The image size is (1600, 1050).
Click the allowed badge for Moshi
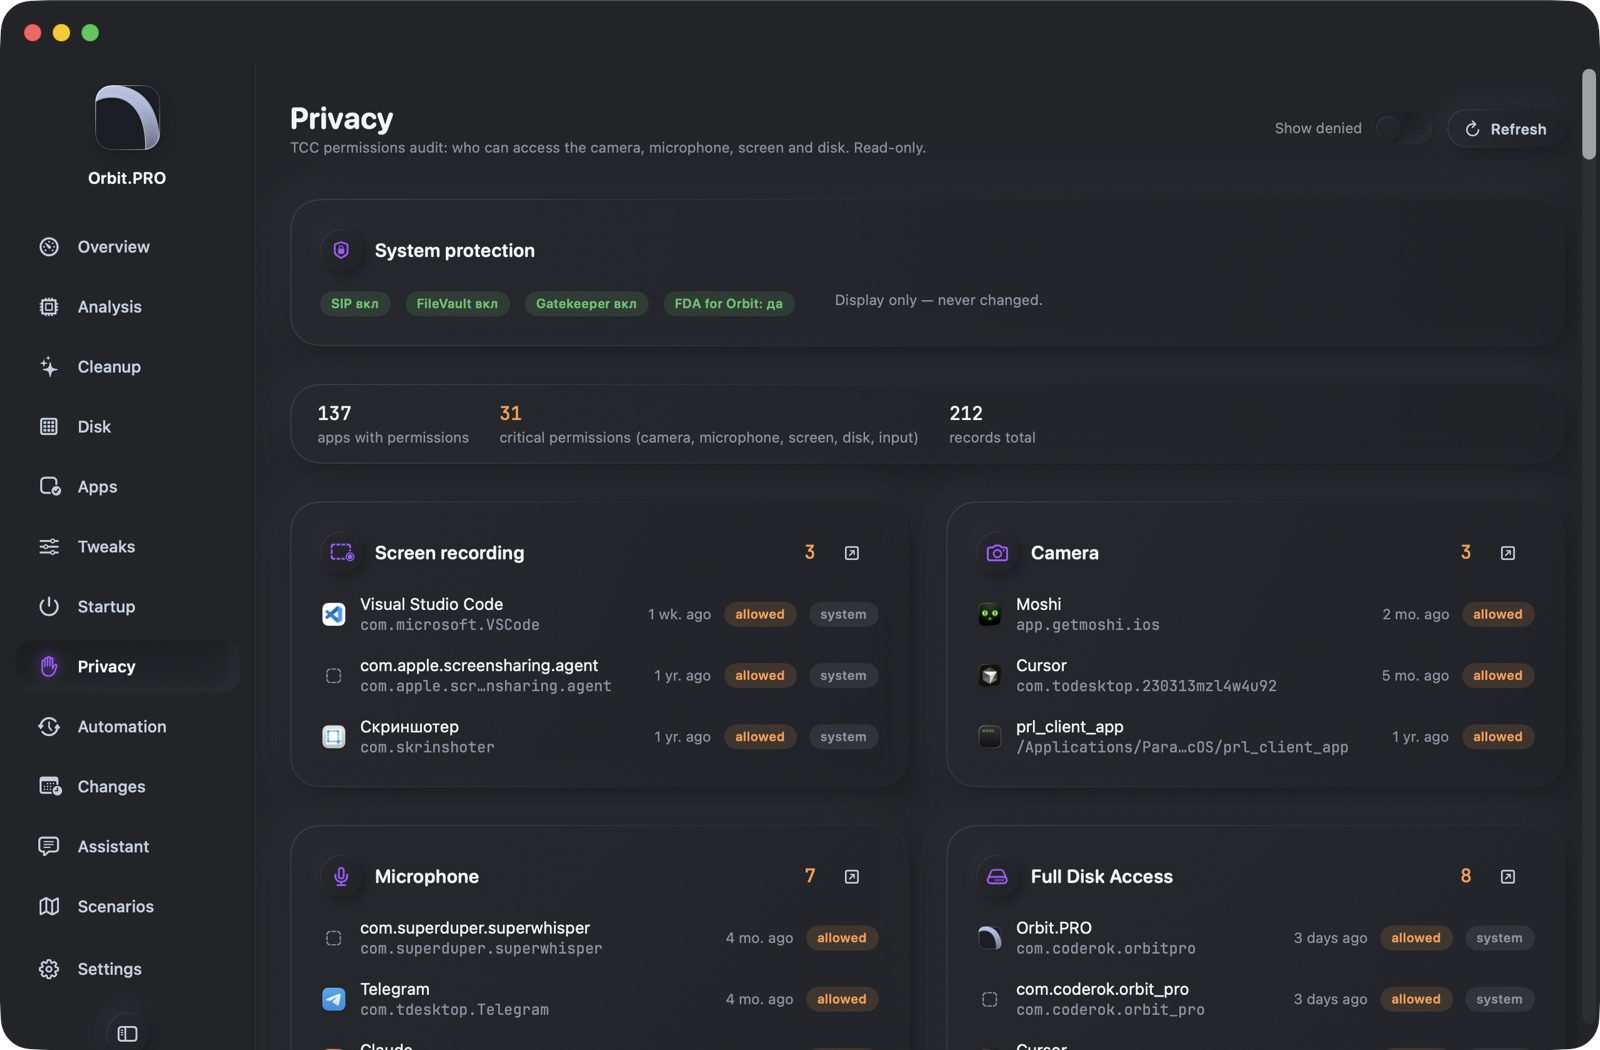point(1498,614)
